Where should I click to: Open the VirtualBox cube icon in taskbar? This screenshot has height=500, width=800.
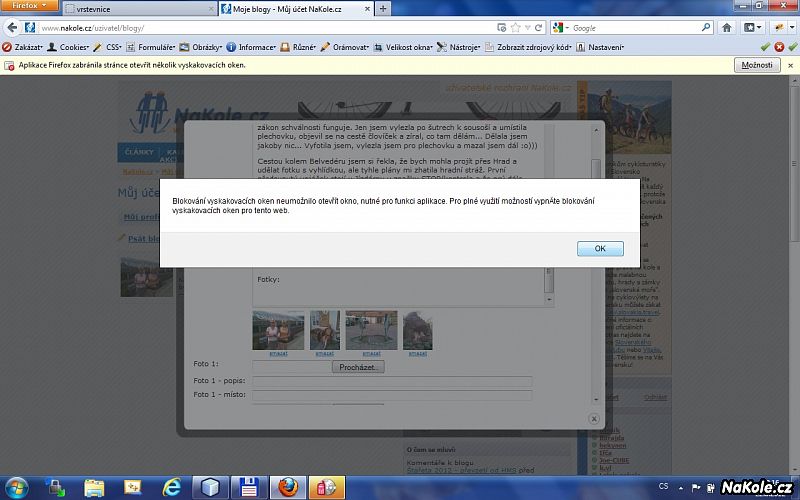[210, 487]
